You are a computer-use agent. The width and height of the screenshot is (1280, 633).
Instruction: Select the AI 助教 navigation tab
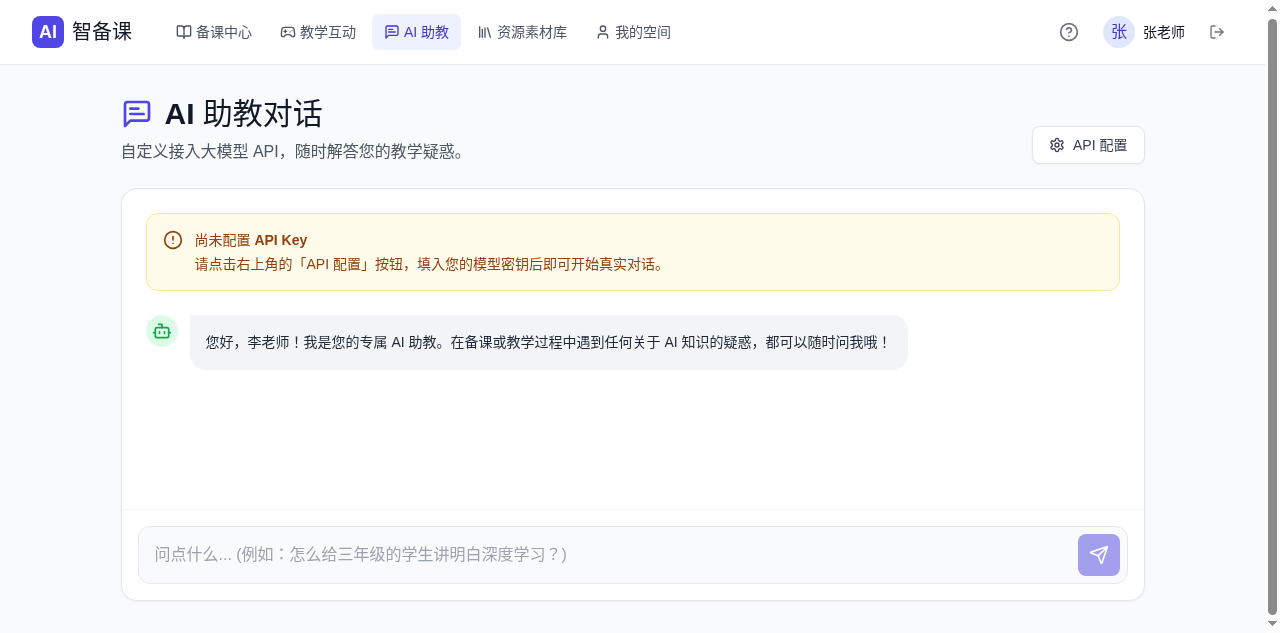click(x=416, y=32)
